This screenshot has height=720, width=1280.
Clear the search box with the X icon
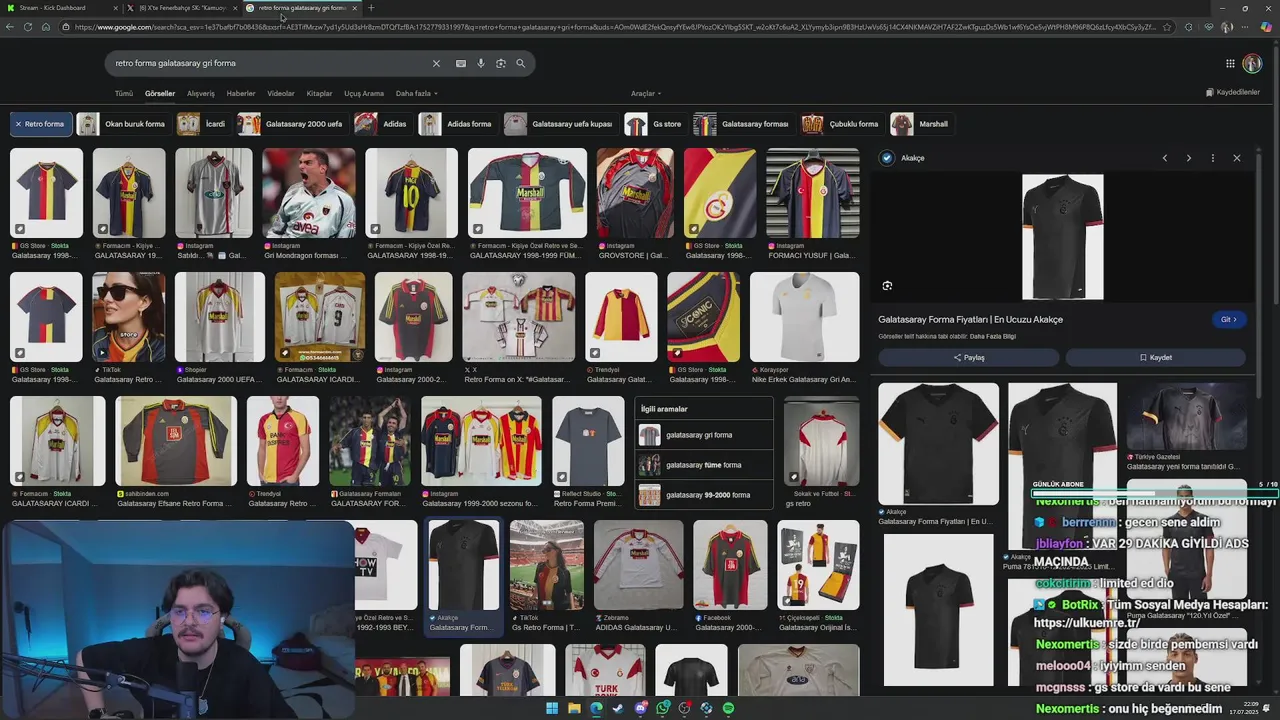(x=436, y=63)
